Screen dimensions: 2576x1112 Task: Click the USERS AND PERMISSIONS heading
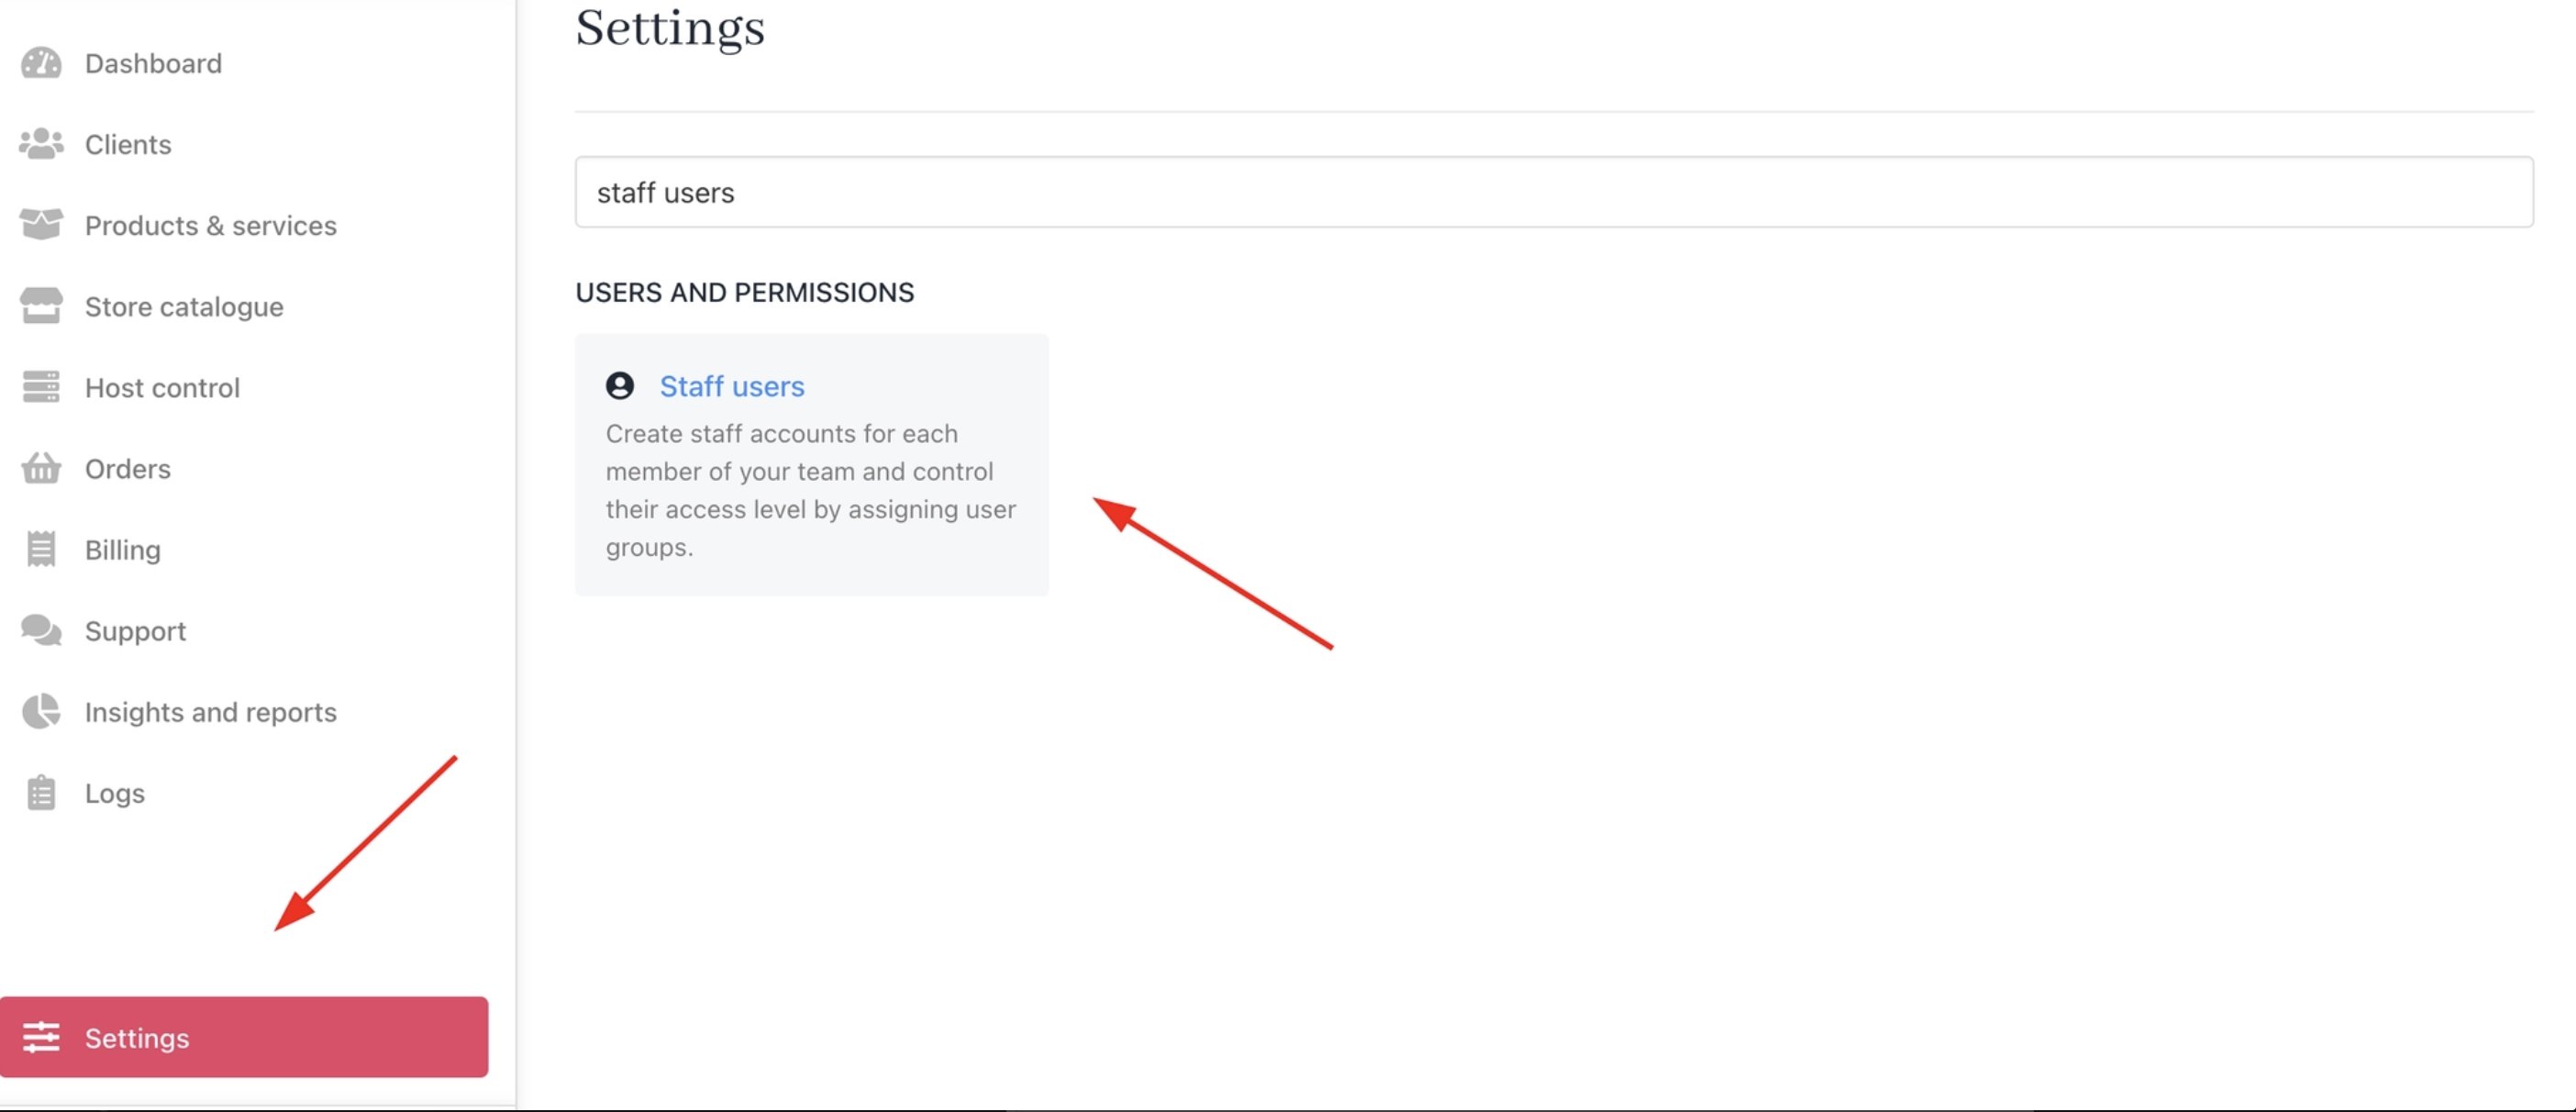744,292
